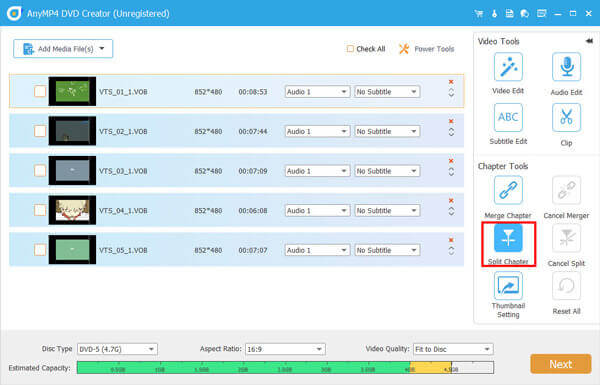This screenshot has width=600, height=385.
Task: Open subtitle dropdown for VTS_01_1.VOB
Action: point(387,92)
